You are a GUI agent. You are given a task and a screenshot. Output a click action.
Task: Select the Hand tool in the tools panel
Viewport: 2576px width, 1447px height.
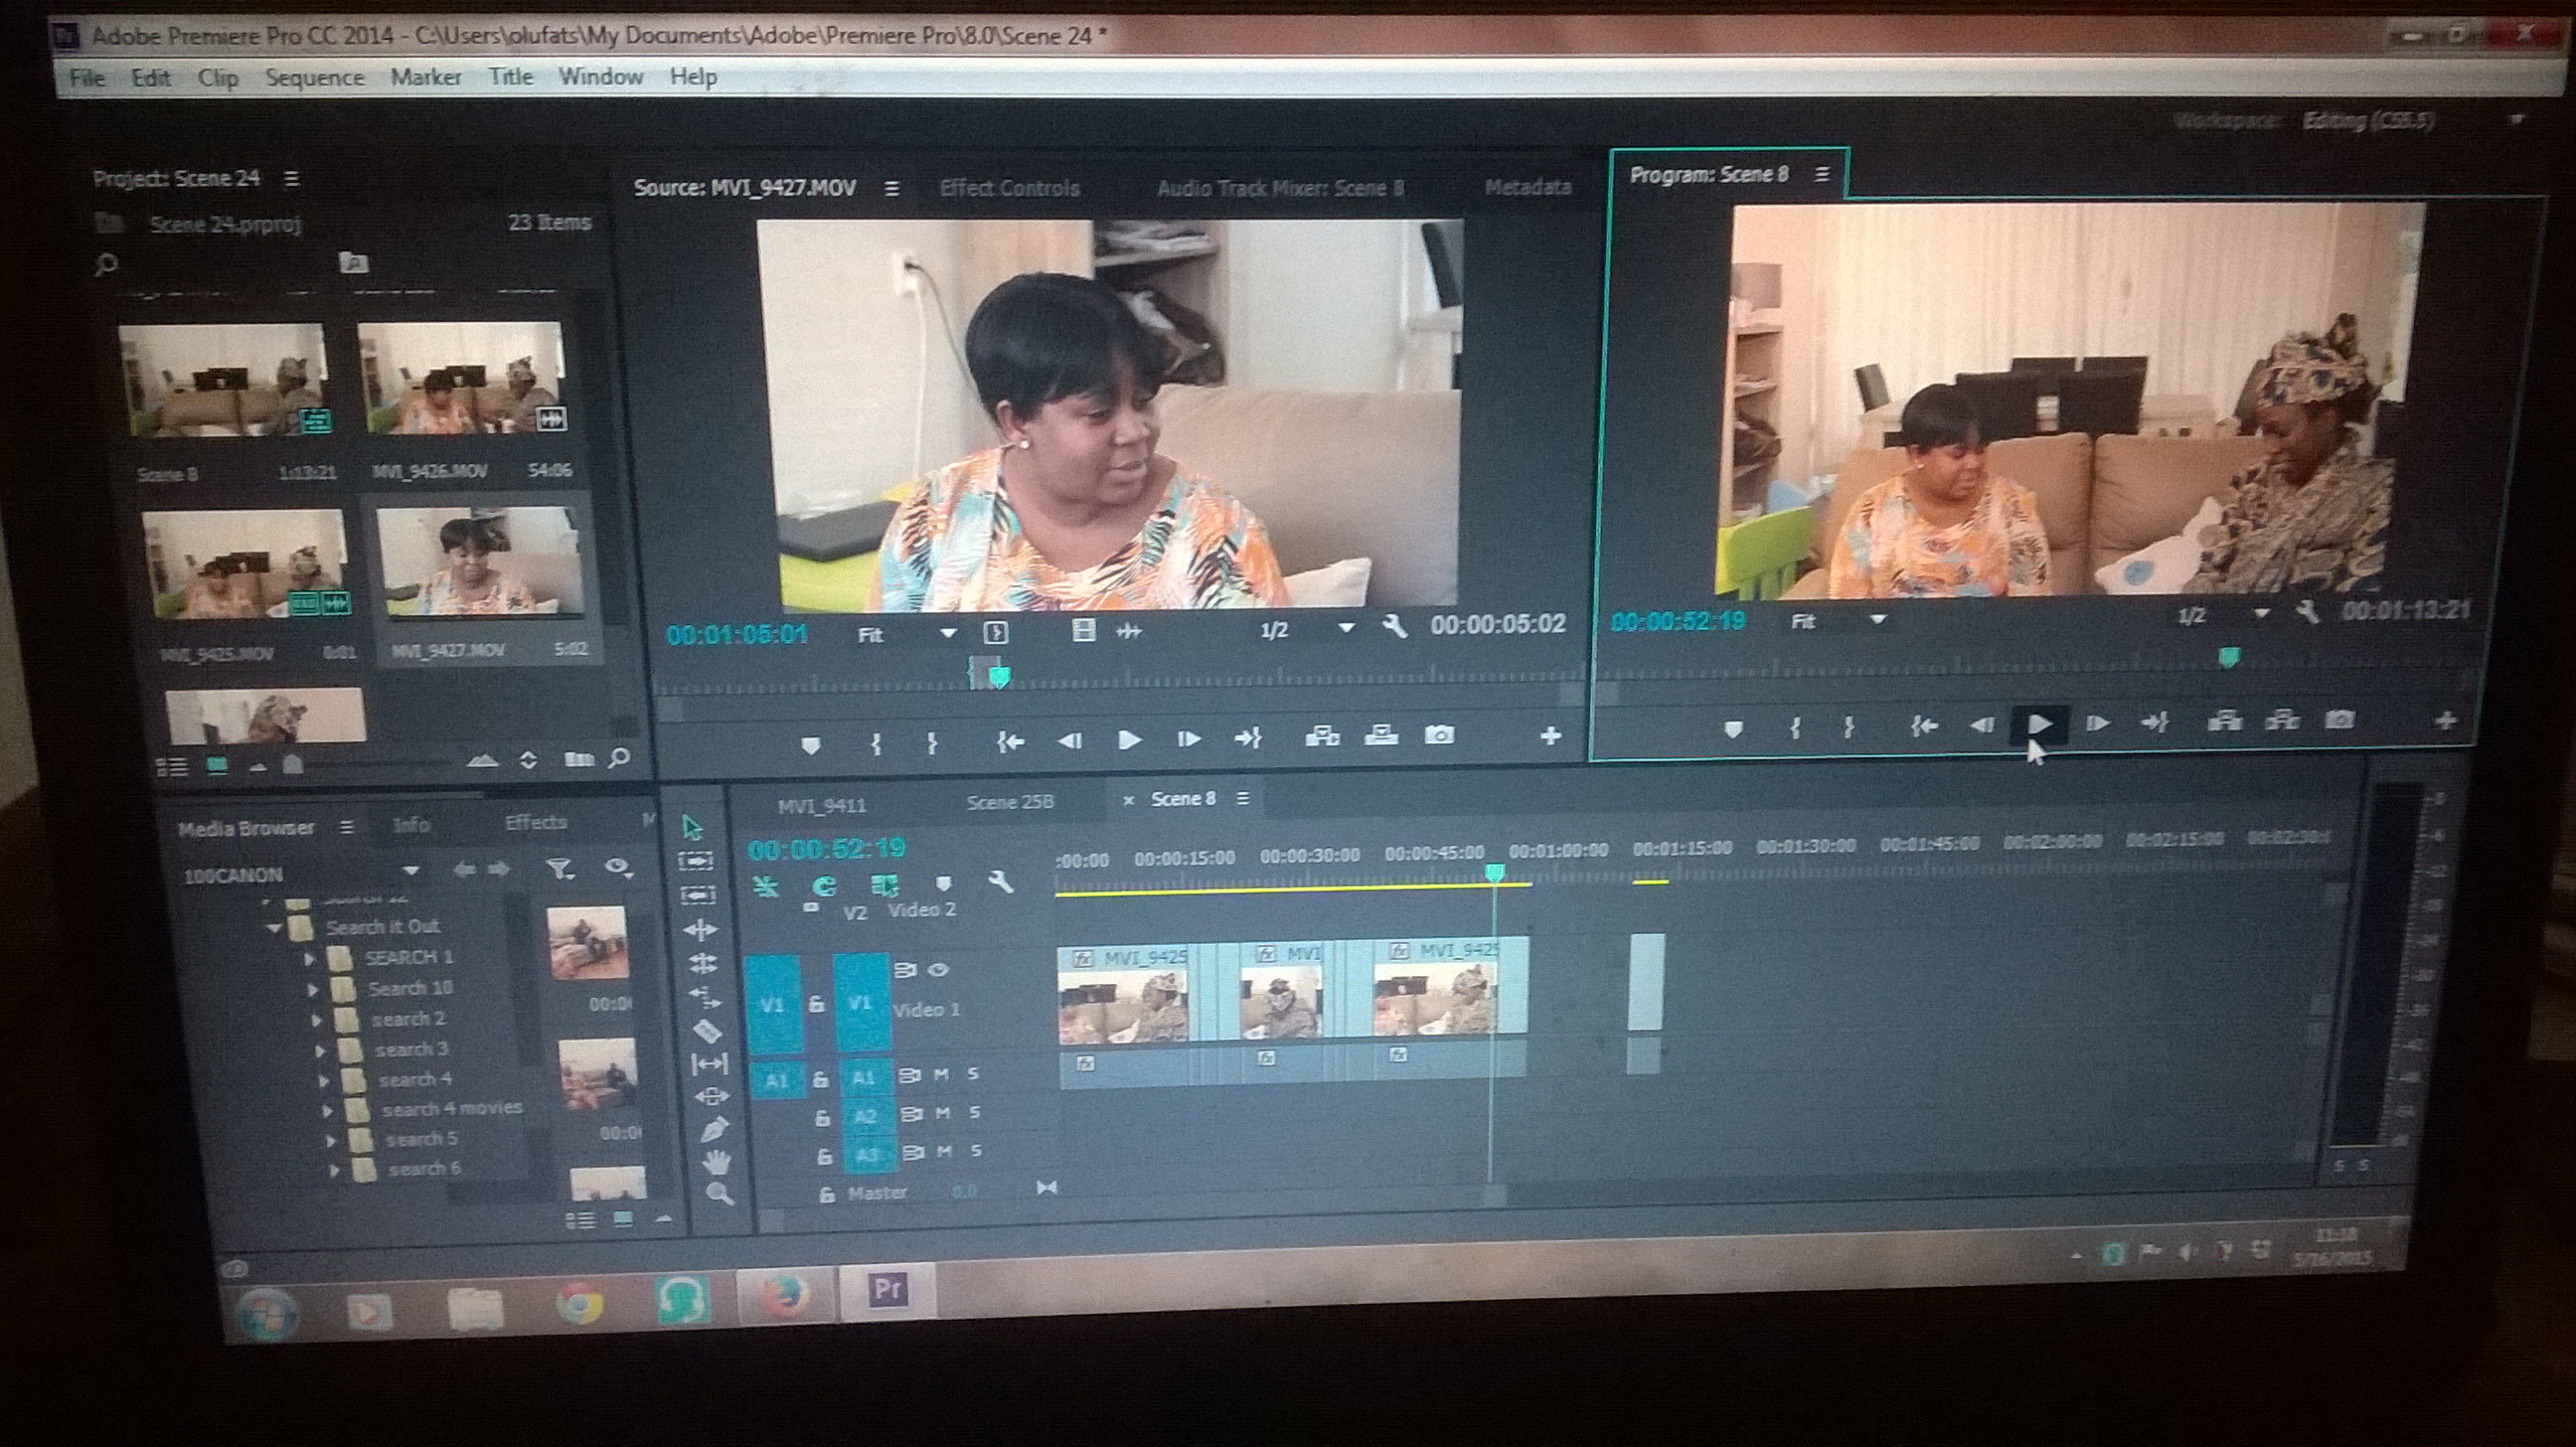pos(716,1162)
